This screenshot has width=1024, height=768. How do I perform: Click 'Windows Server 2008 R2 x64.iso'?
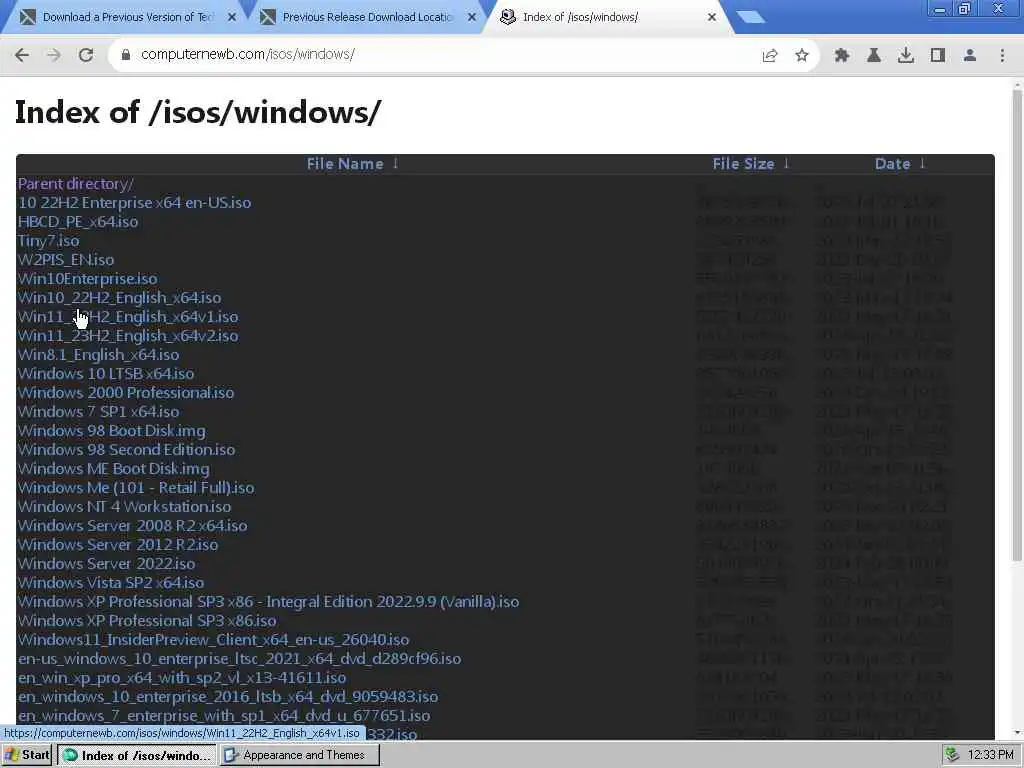coord(133,526)
